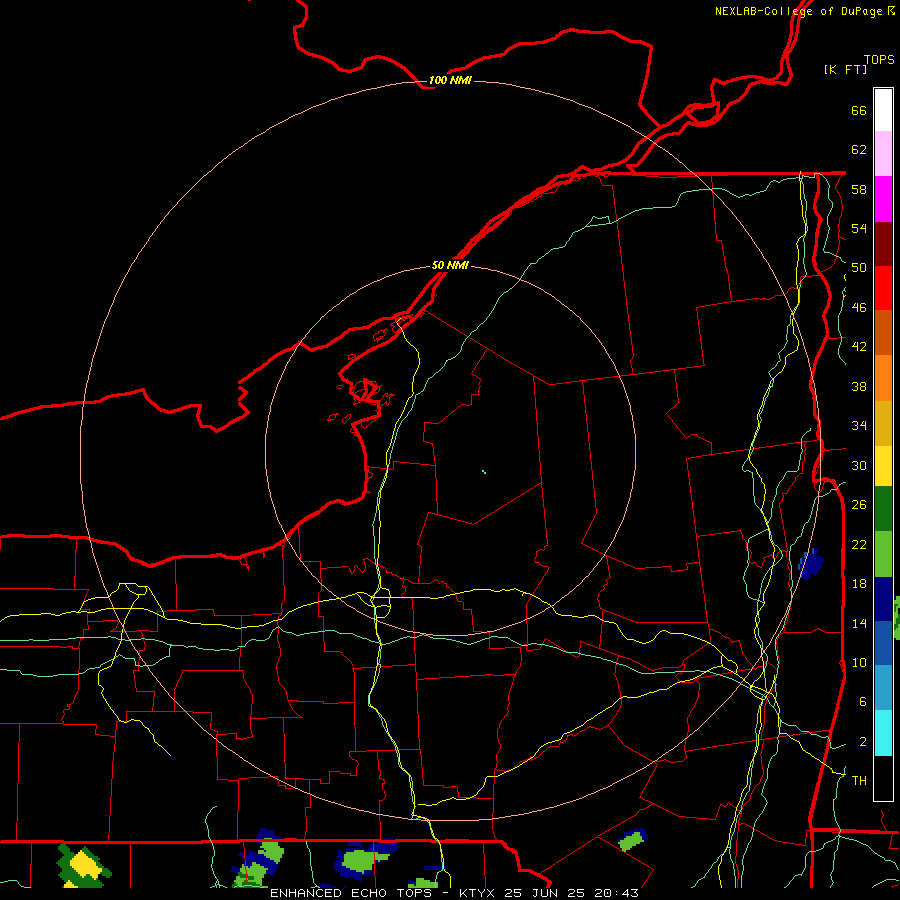Click the 38 legend scale label

(x=859, y=386)
